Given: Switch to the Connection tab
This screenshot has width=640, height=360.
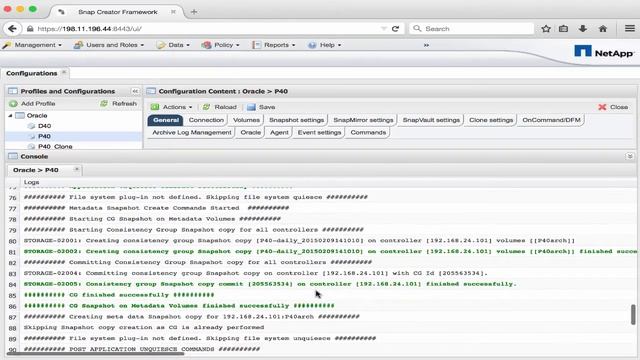Looking at the screenshot, I should (x=206, y=120).
